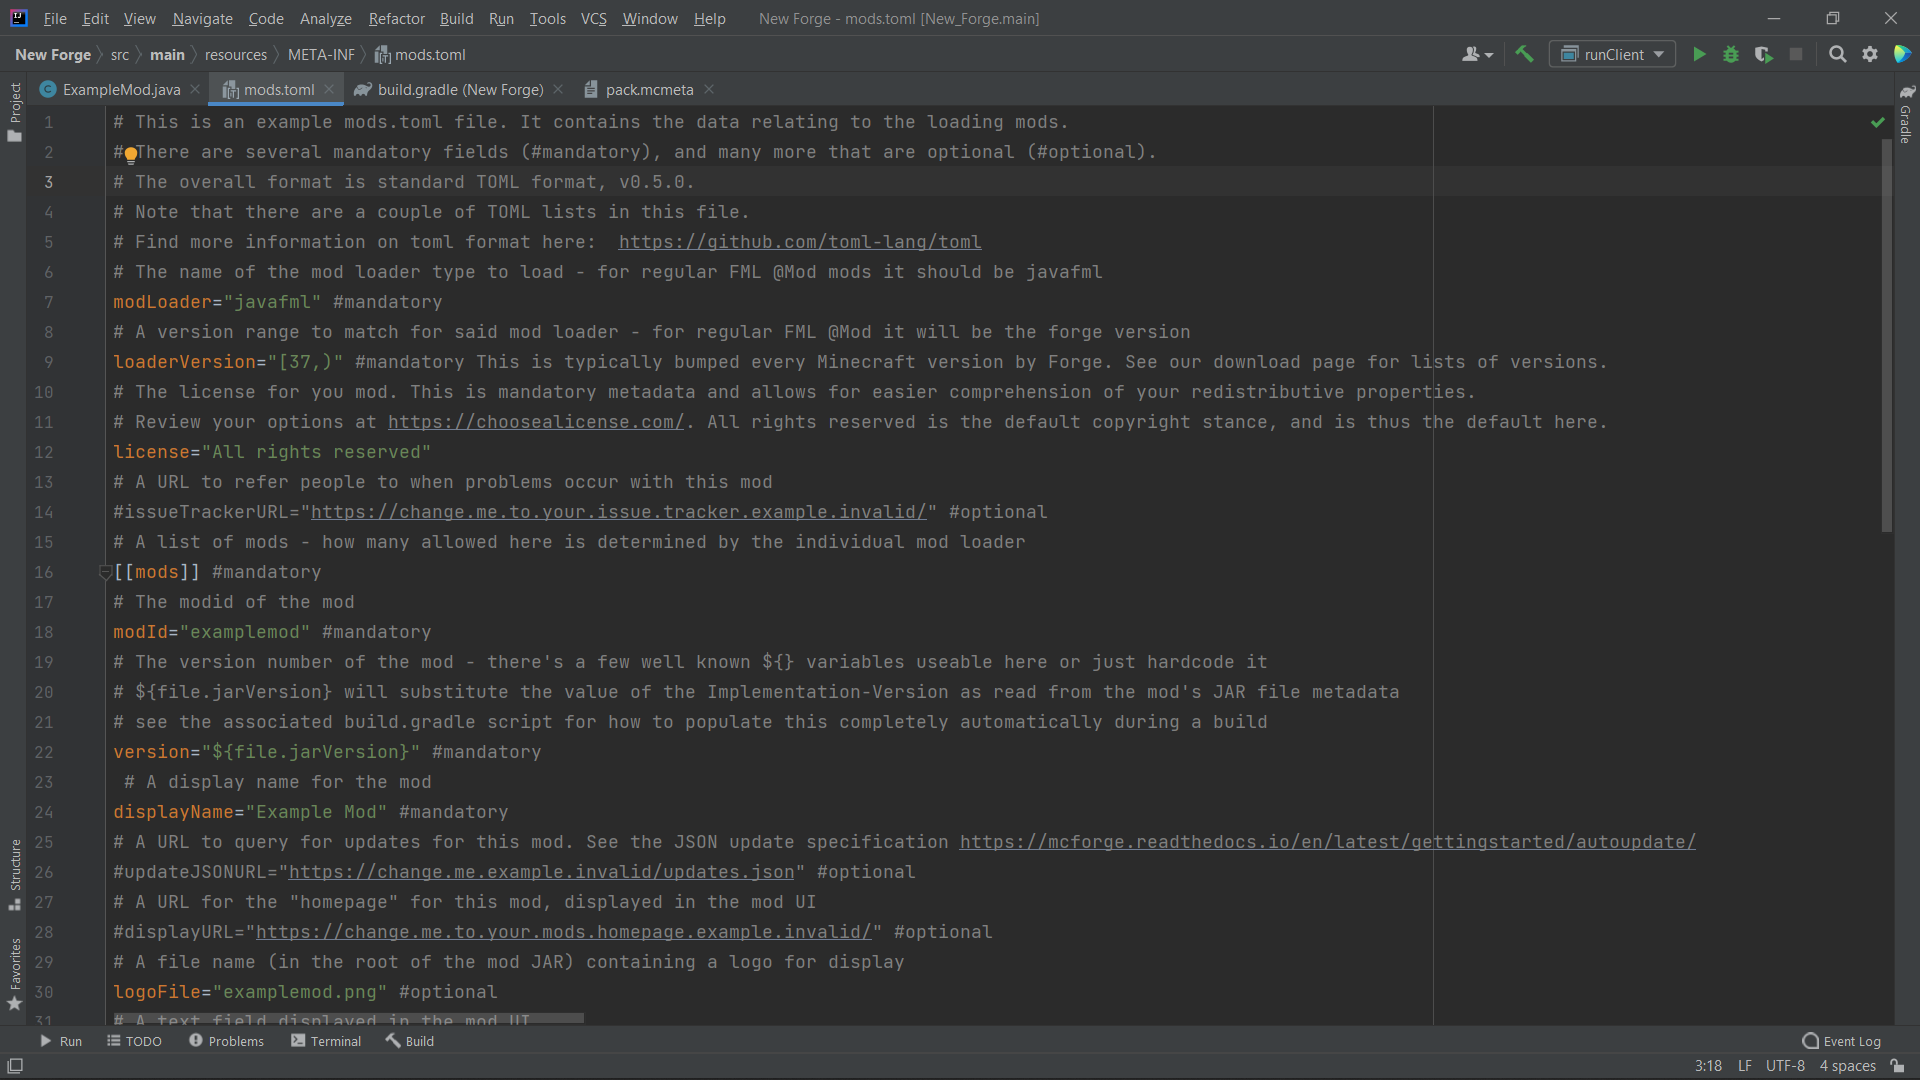Toggle the Project tool window stripe button
The image size is (1920, 1080).
(x=15, y=110)
